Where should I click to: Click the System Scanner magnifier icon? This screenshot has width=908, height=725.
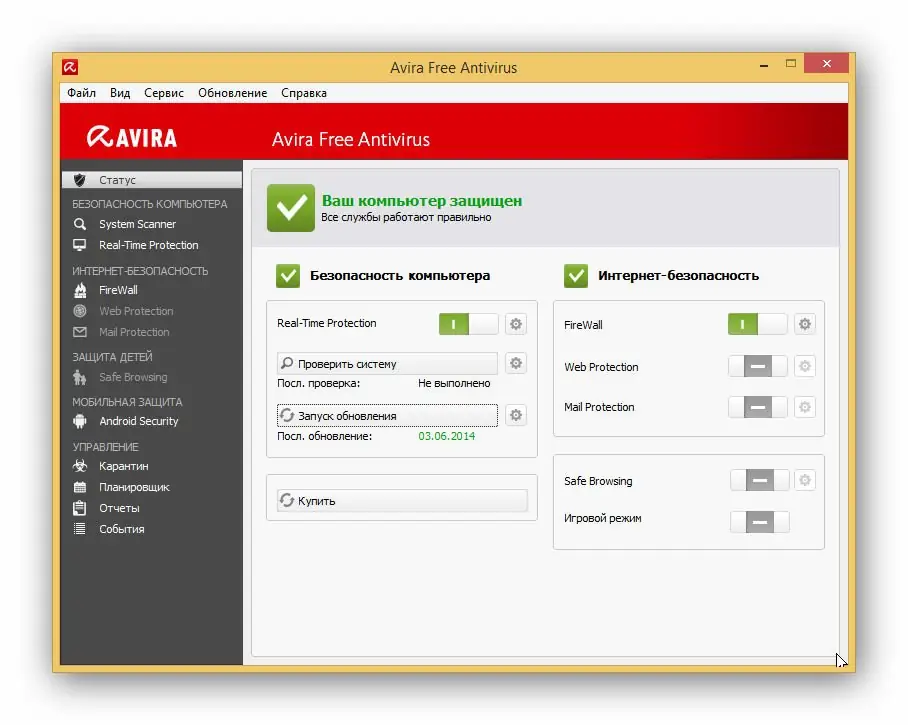[x=80, y=224]
